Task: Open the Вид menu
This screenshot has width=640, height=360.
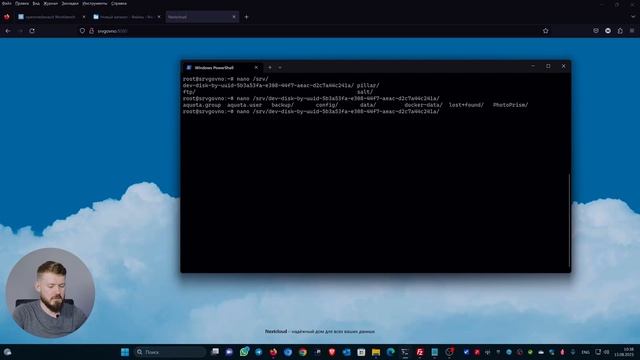Action: pyautogui.click(x=36, y=3)
